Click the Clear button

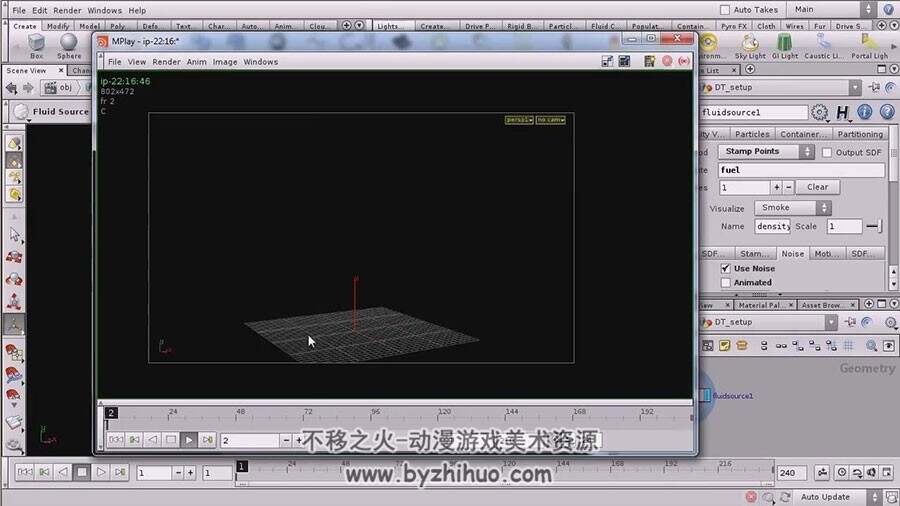click(x=817, y=187)
